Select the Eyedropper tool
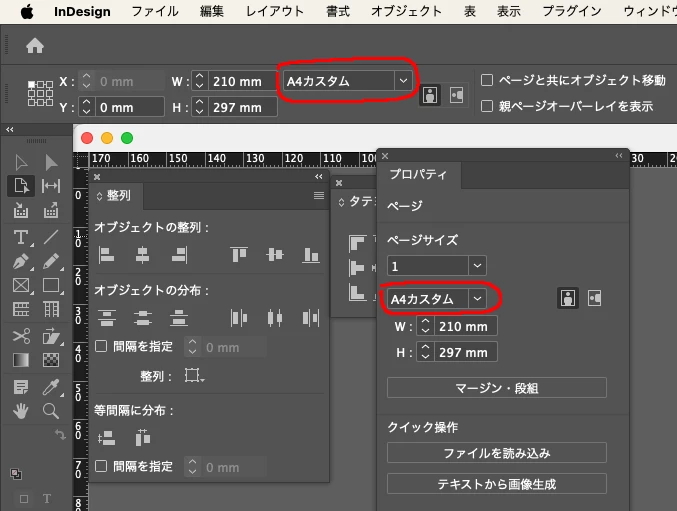 [51, 387]
